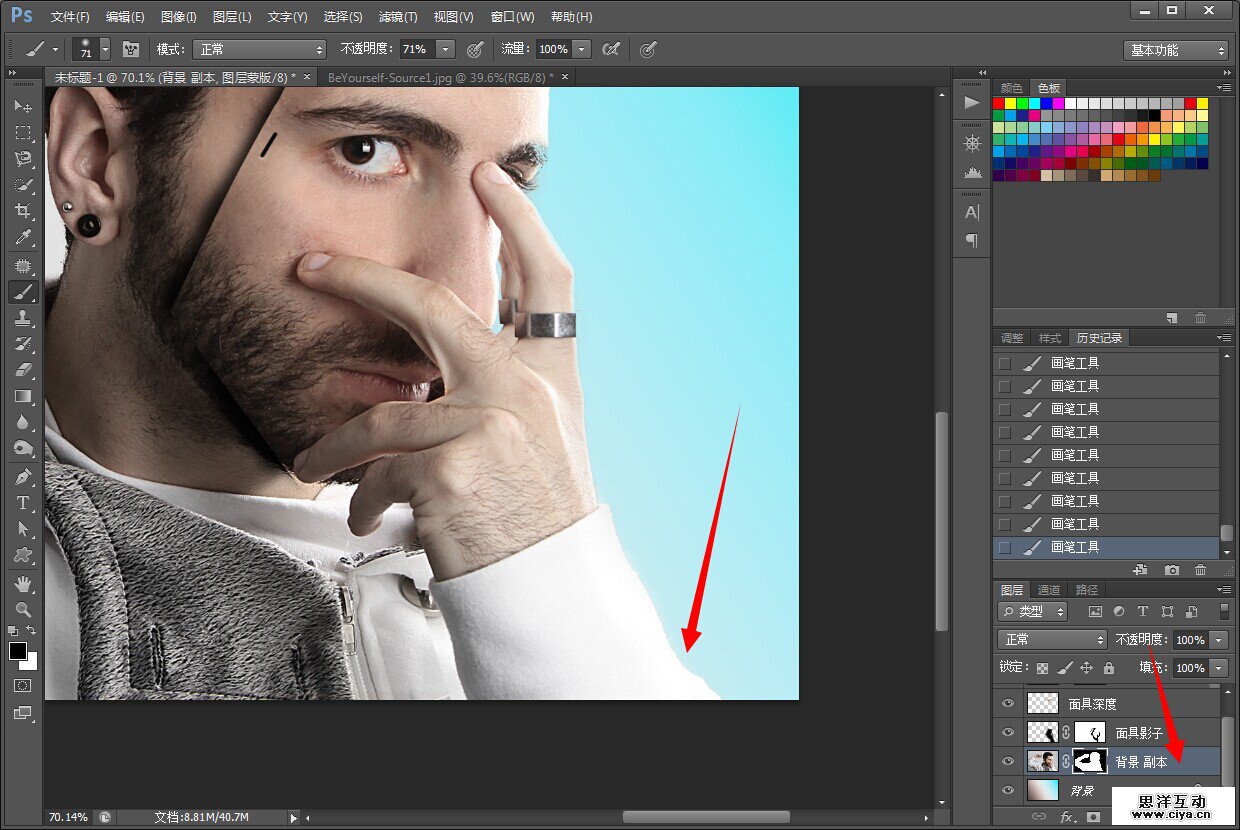Select the Zoom magnifier tool

coord(22,609)
